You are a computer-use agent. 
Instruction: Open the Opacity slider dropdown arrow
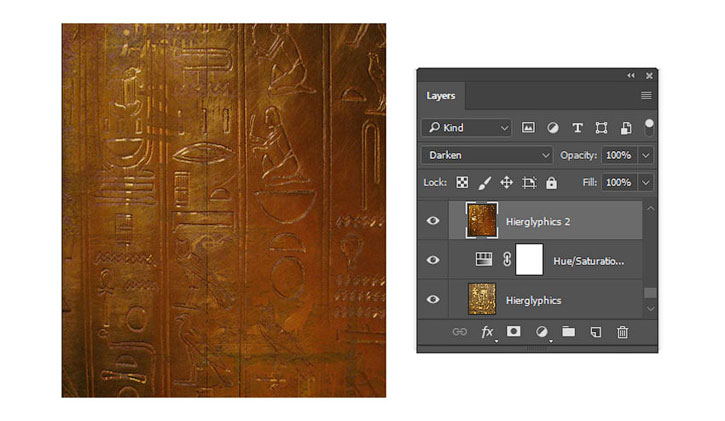646,155
